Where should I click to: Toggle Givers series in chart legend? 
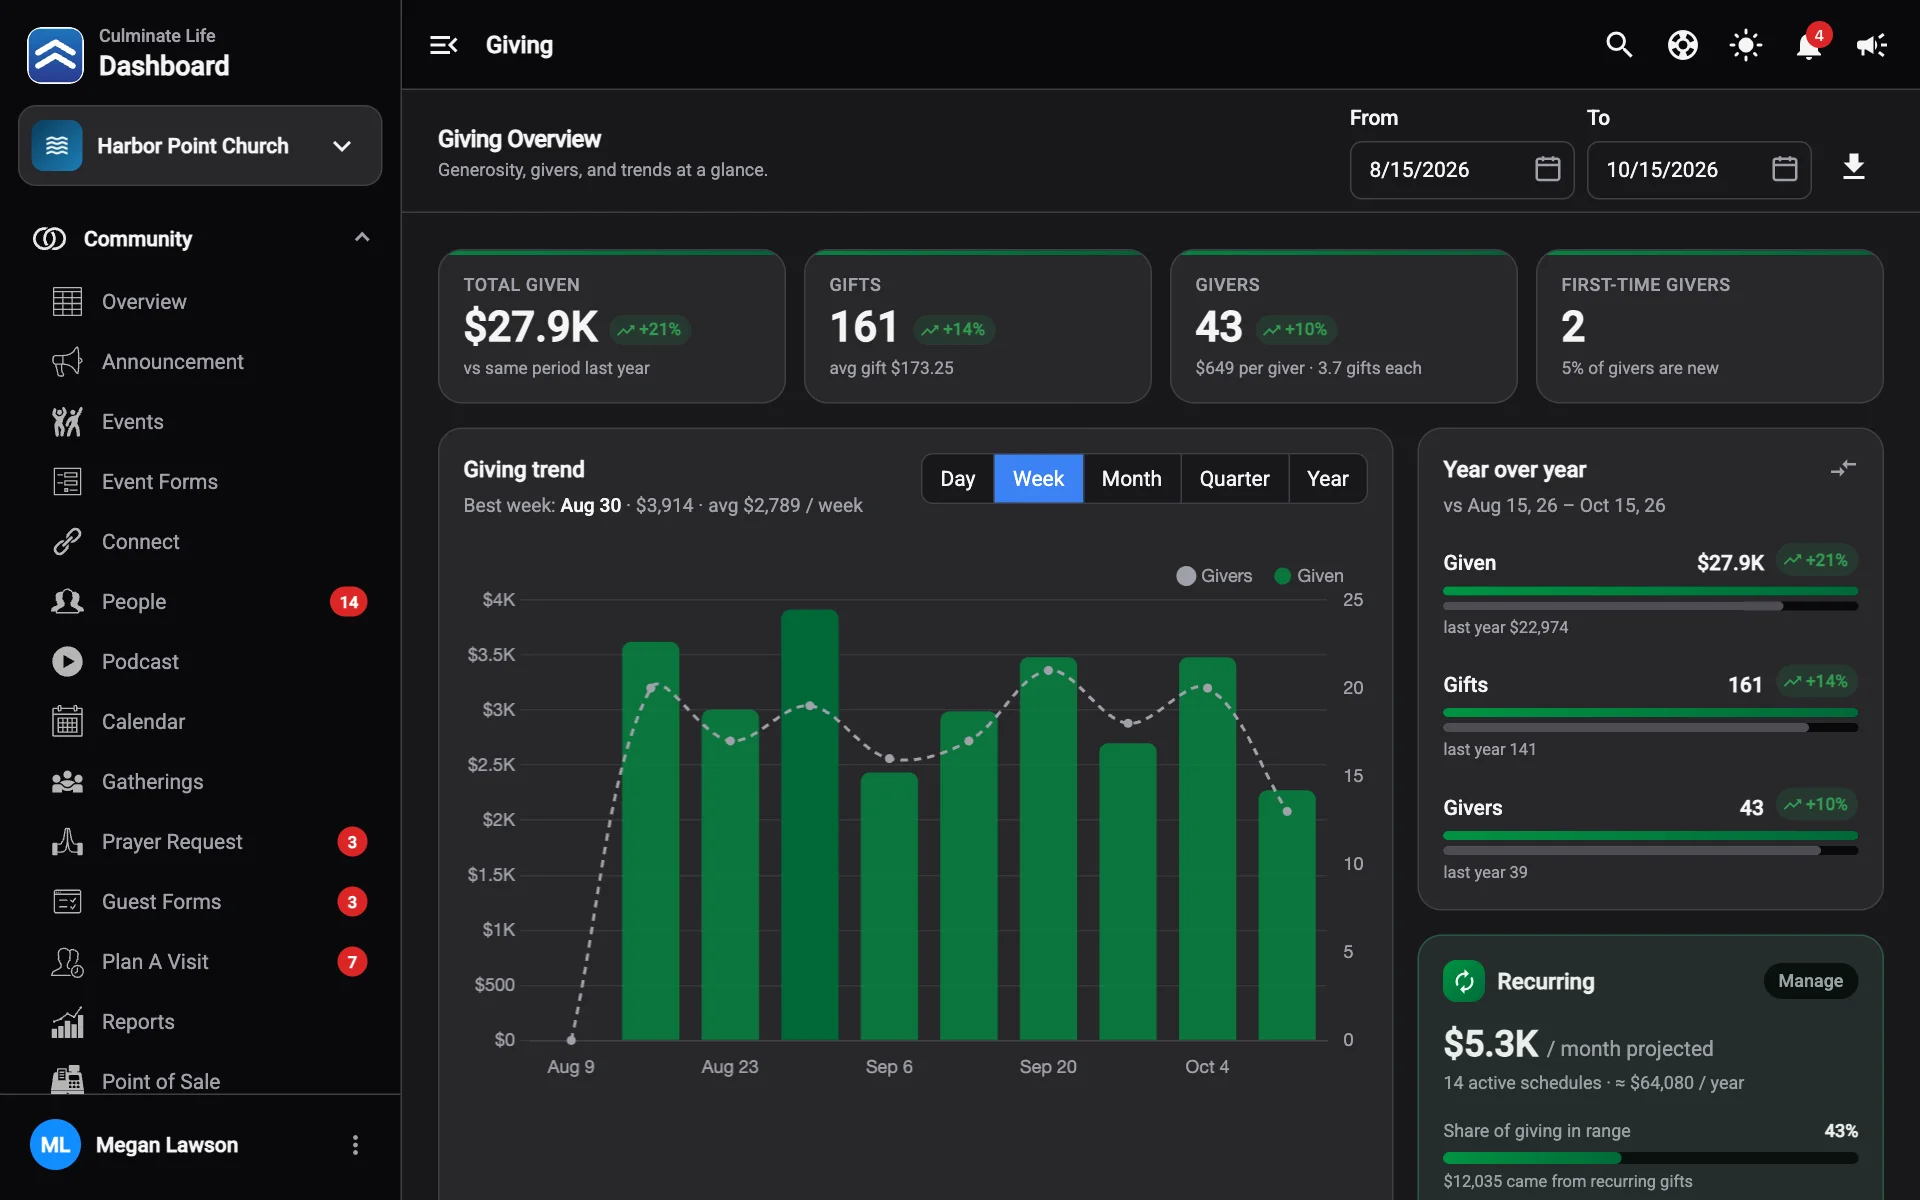[1214, 576]
